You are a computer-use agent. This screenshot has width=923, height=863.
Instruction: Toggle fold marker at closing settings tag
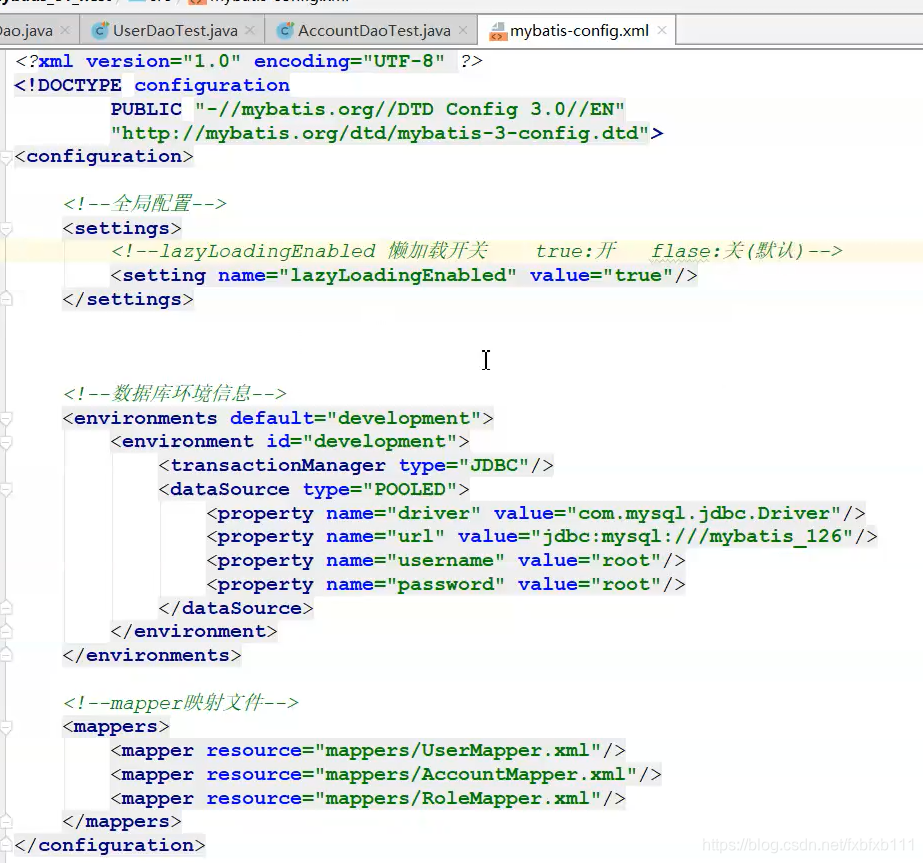5,300
